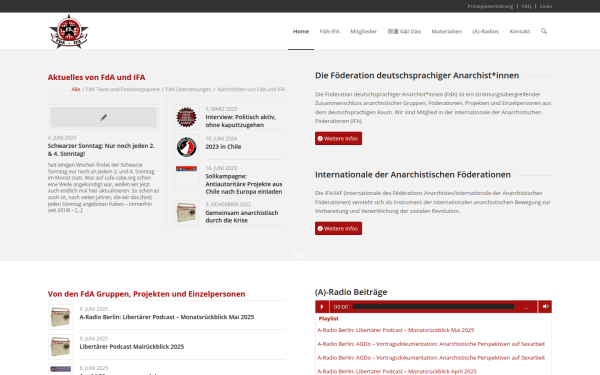Click the FdA-IFA star logo
Viewport: 600px width, 375px height.
click(69, 31)
